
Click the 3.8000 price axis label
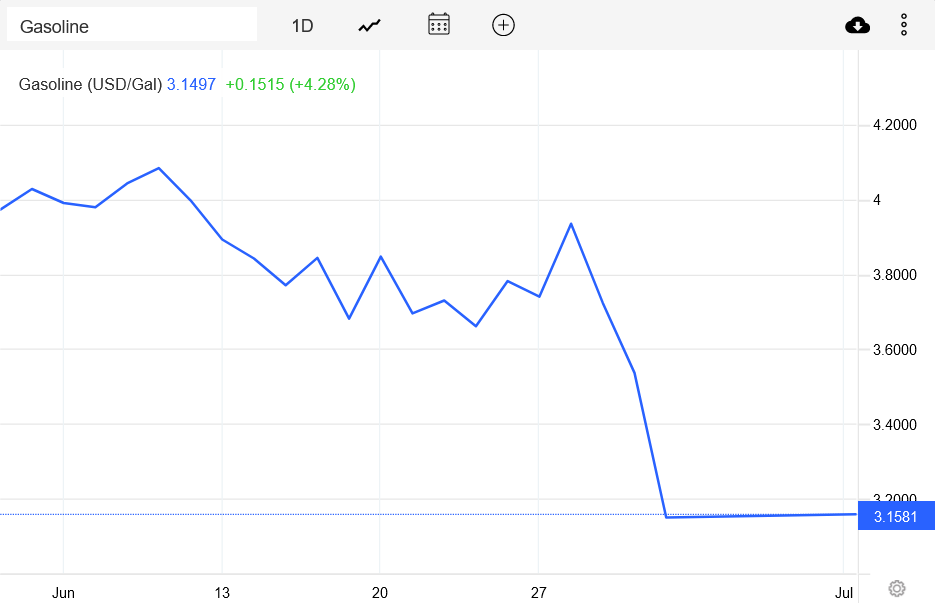[894, 275]
